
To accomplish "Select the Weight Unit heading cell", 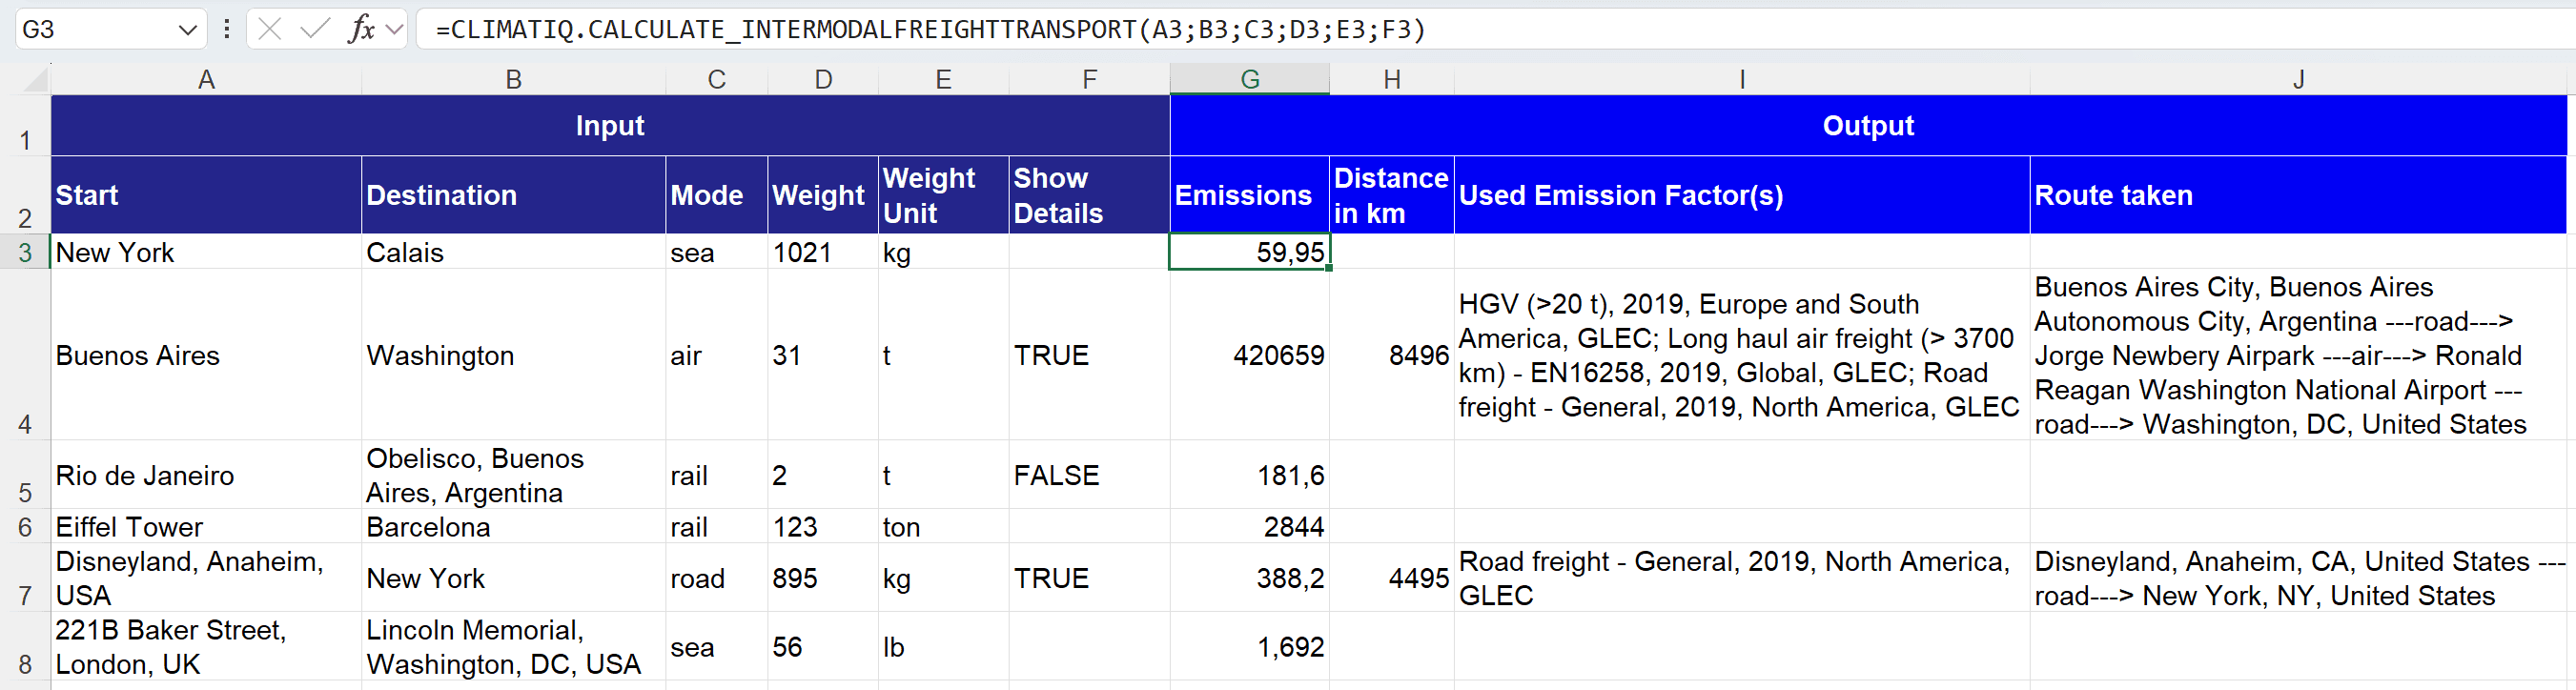I will point(943,195).
